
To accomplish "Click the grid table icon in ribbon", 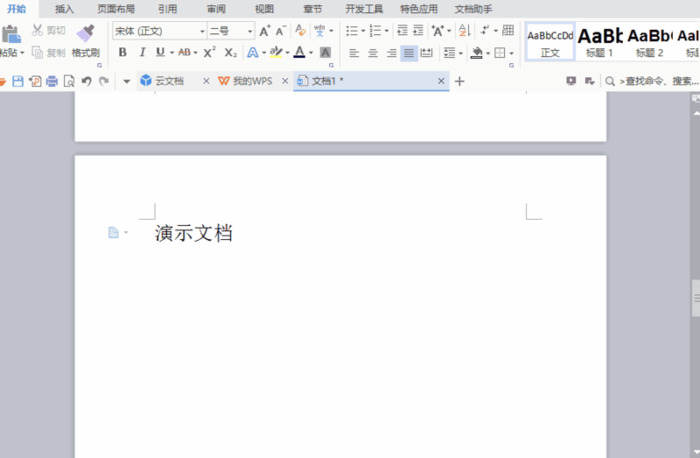I will pos(508,30).
